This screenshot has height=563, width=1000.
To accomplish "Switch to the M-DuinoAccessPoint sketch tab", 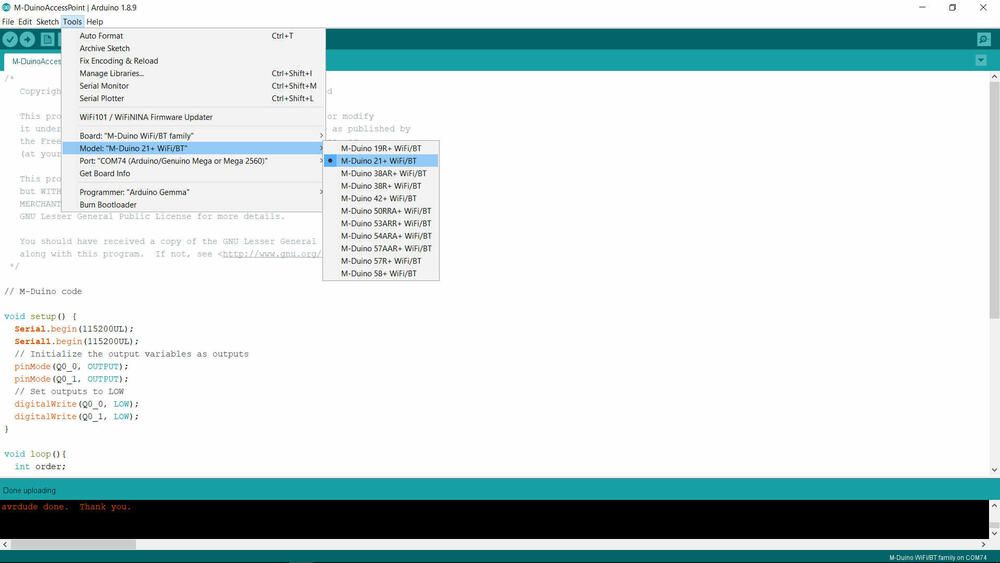I will (x=33, y=61).
